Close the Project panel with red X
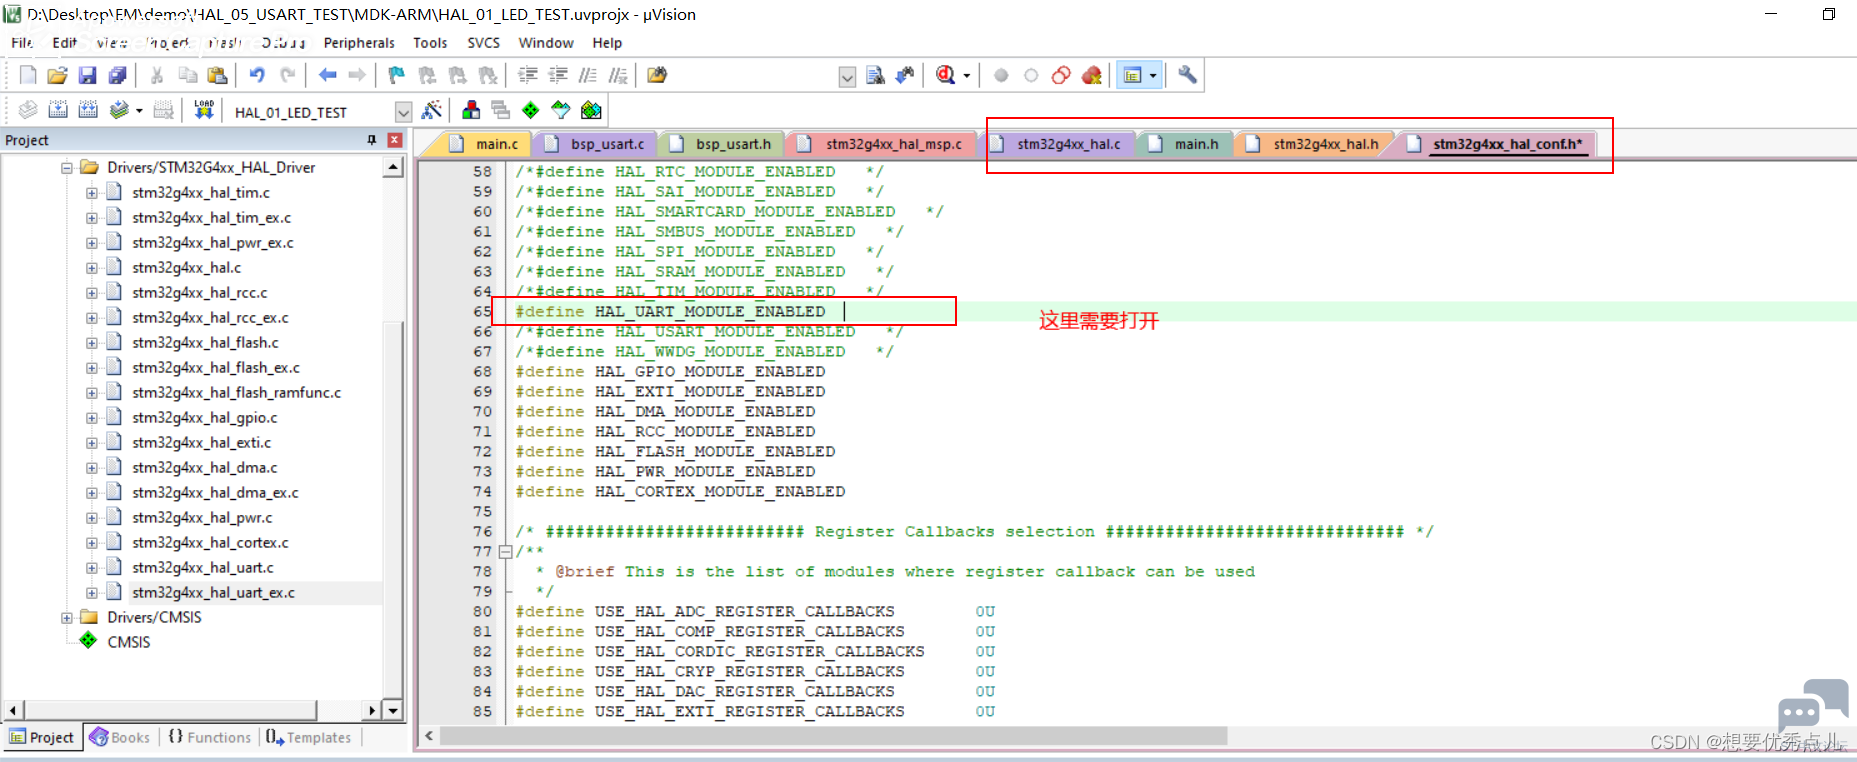Screen dimensions: 1857x762 pyautogui.click(x=395, y=140)
